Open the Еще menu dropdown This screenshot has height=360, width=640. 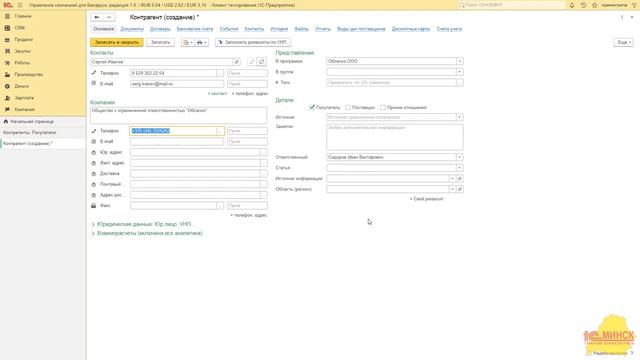[623, 42]
